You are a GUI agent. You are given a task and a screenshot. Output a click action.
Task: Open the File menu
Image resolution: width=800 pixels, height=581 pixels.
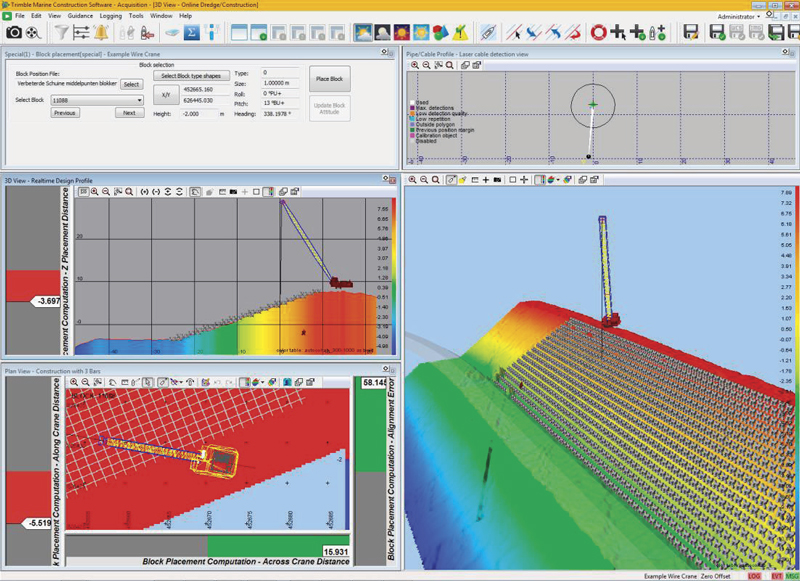[20, 16]
